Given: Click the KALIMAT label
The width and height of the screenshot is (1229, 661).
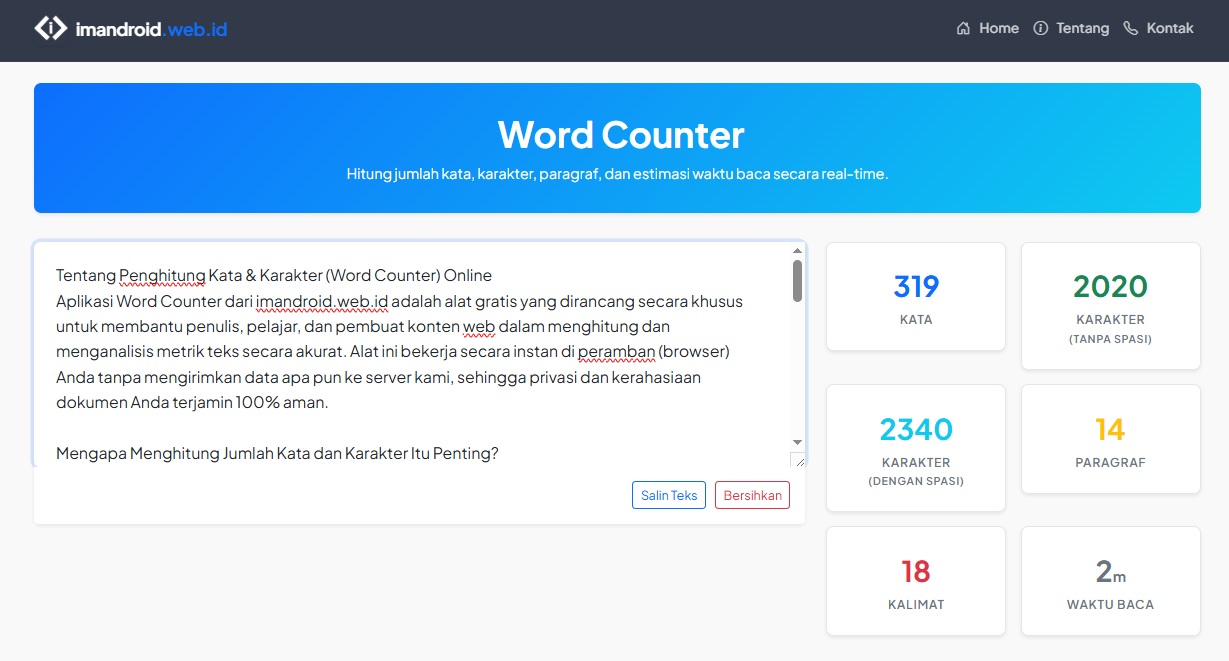Looking at the screenshot, I should (x=916, y=605).
